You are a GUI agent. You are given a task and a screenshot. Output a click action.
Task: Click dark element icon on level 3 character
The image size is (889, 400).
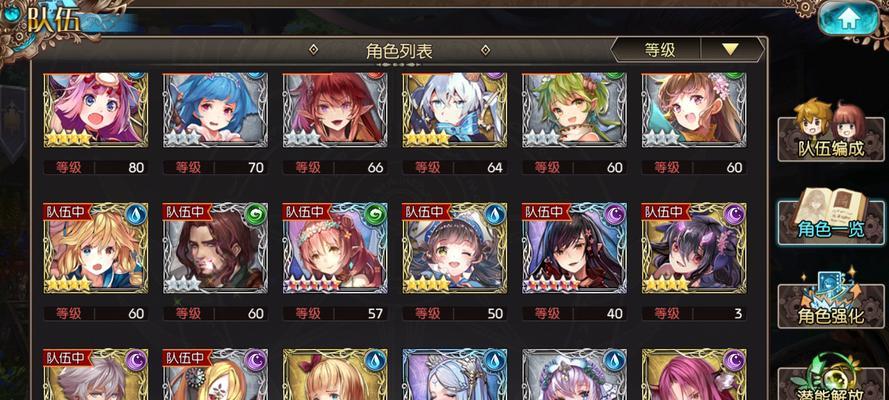click(735, 215)
